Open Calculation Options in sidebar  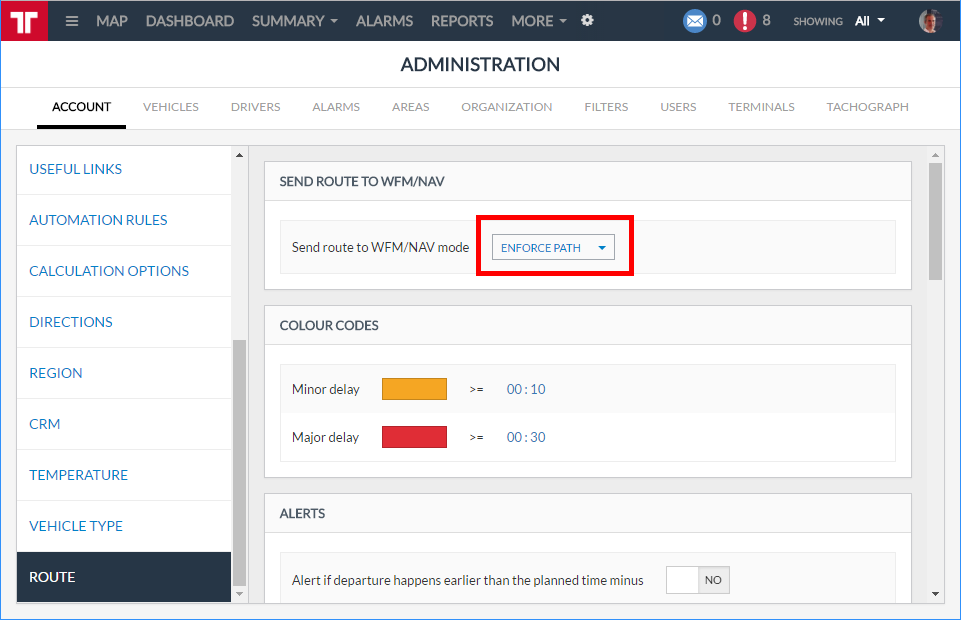109,271
